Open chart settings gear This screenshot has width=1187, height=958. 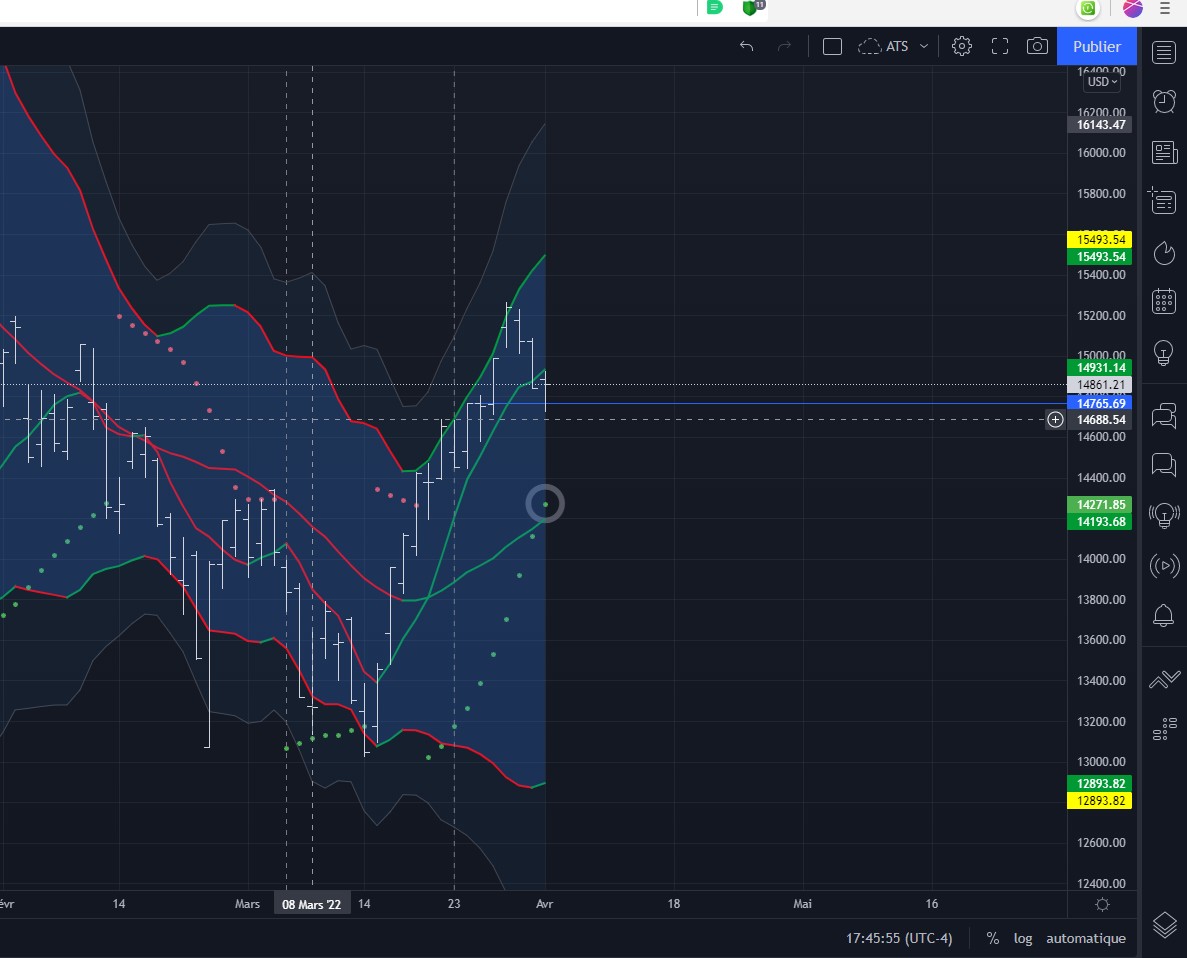click(x=961, y=46)
